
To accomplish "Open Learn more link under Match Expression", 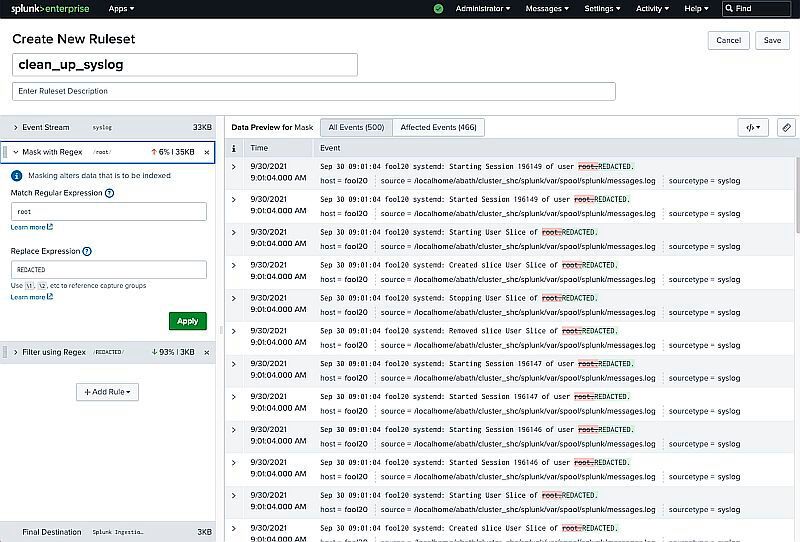I will [x=32, y=227].
